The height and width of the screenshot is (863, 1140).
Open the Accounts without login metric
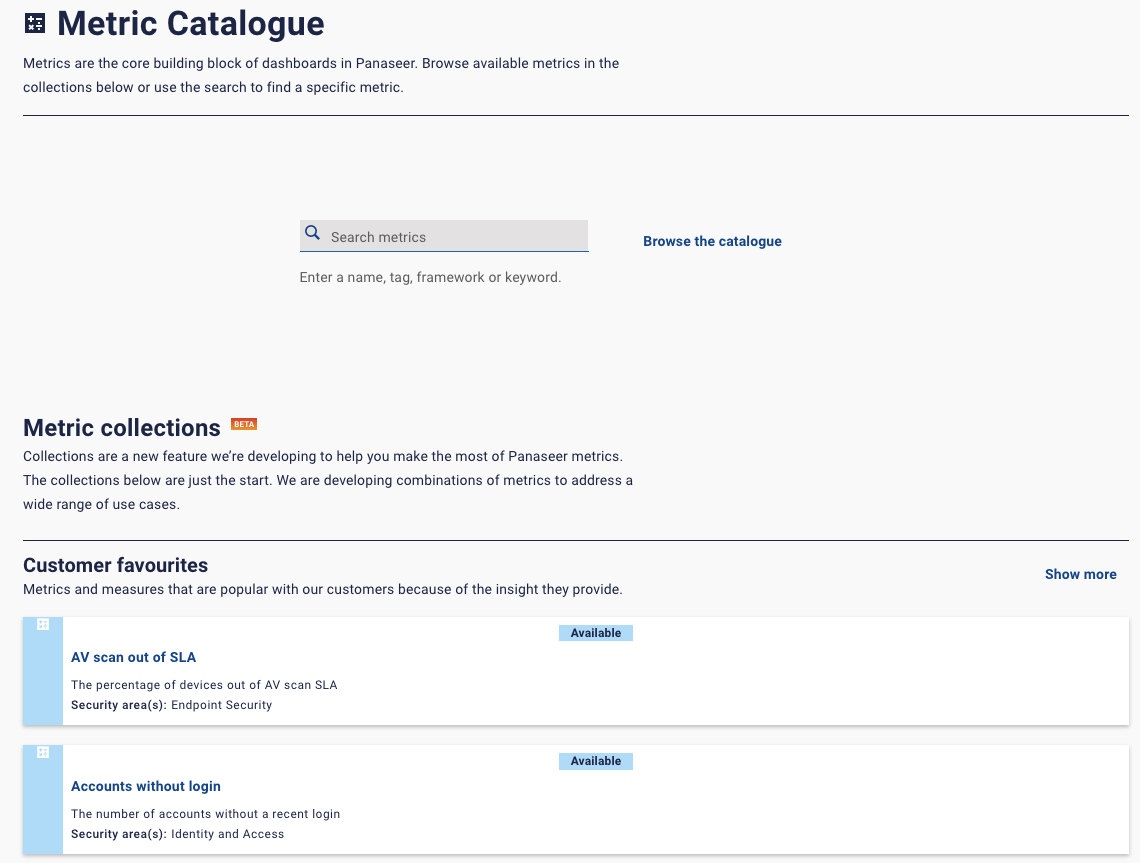[145, 786]
